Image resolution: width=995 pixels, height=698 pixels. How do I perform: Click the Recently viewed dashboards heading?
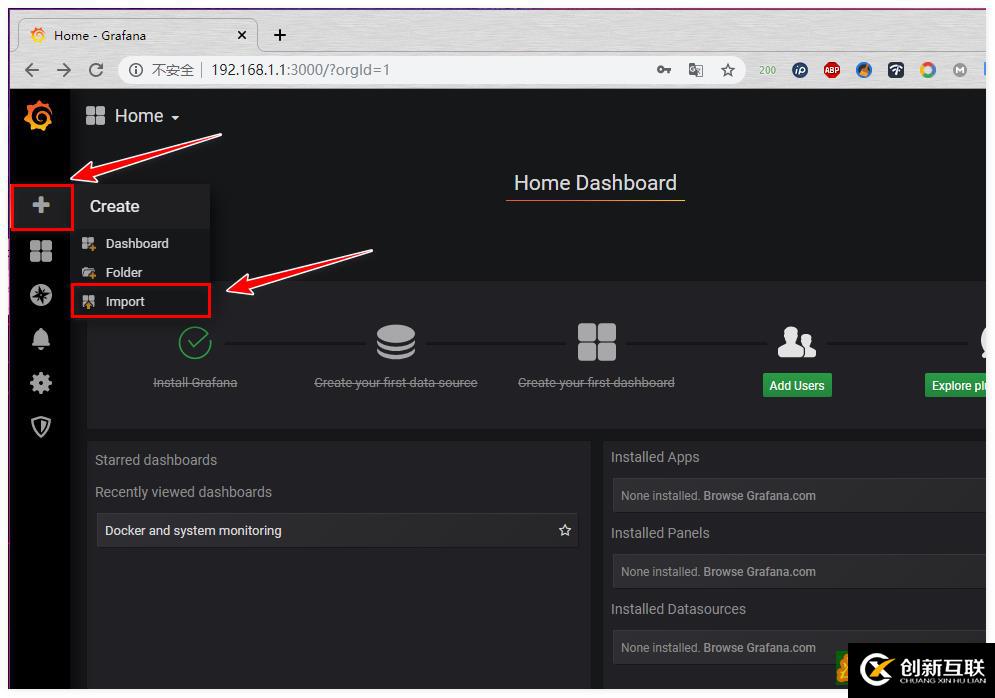click(183, 492)
